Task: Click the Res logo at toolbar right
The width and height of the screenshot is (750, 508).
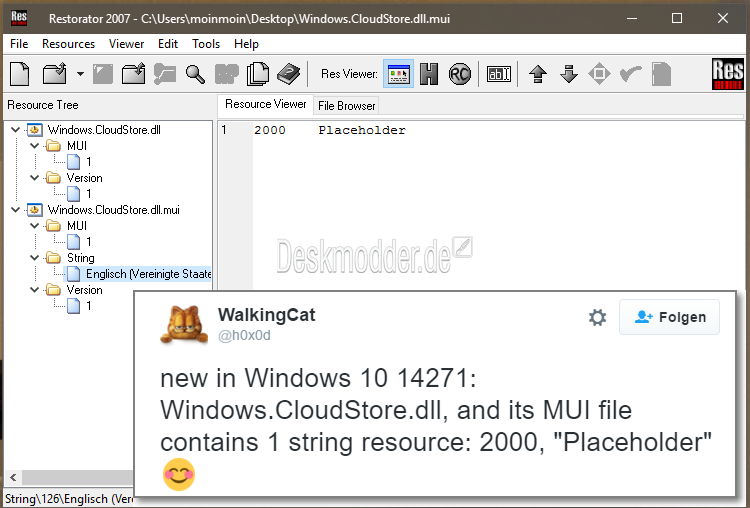Action: coord(728,74)
